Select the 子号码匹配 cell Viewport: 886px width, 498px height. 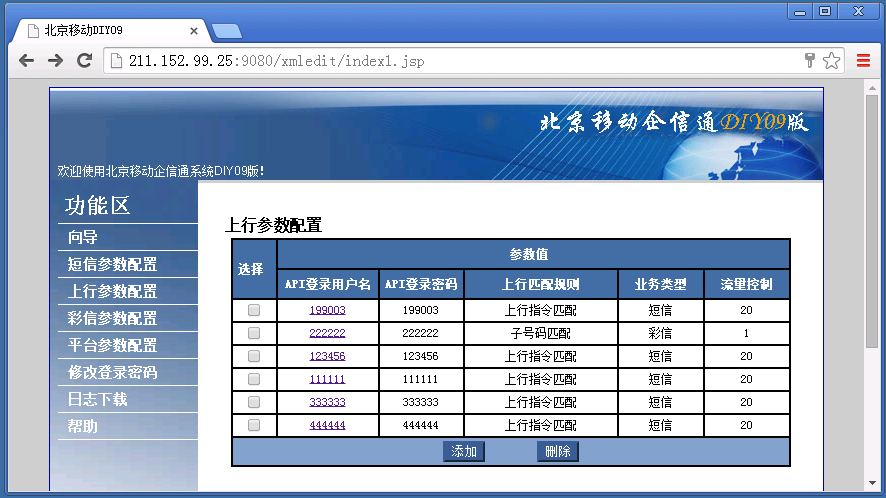tap(541, 334)
